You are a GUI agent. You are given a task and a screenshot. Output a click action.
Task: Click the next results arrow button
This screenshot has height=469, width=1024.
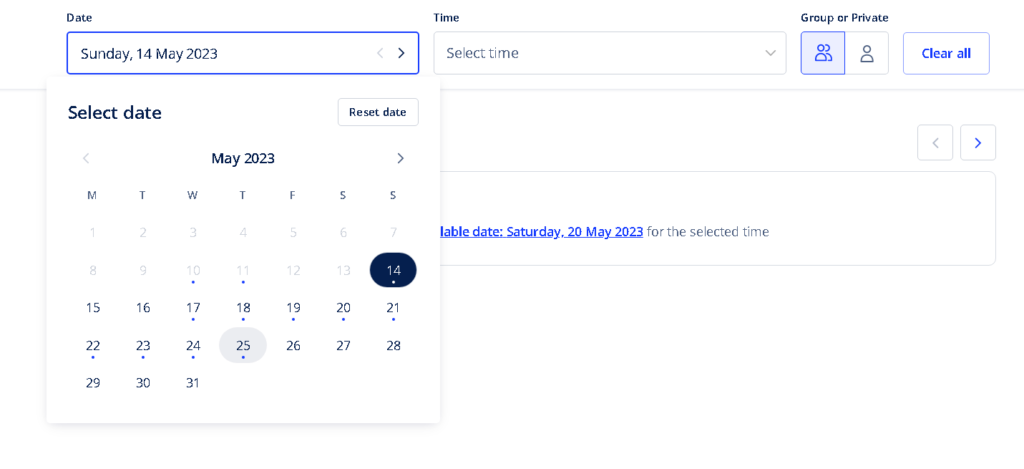click(x=978, y=142)
